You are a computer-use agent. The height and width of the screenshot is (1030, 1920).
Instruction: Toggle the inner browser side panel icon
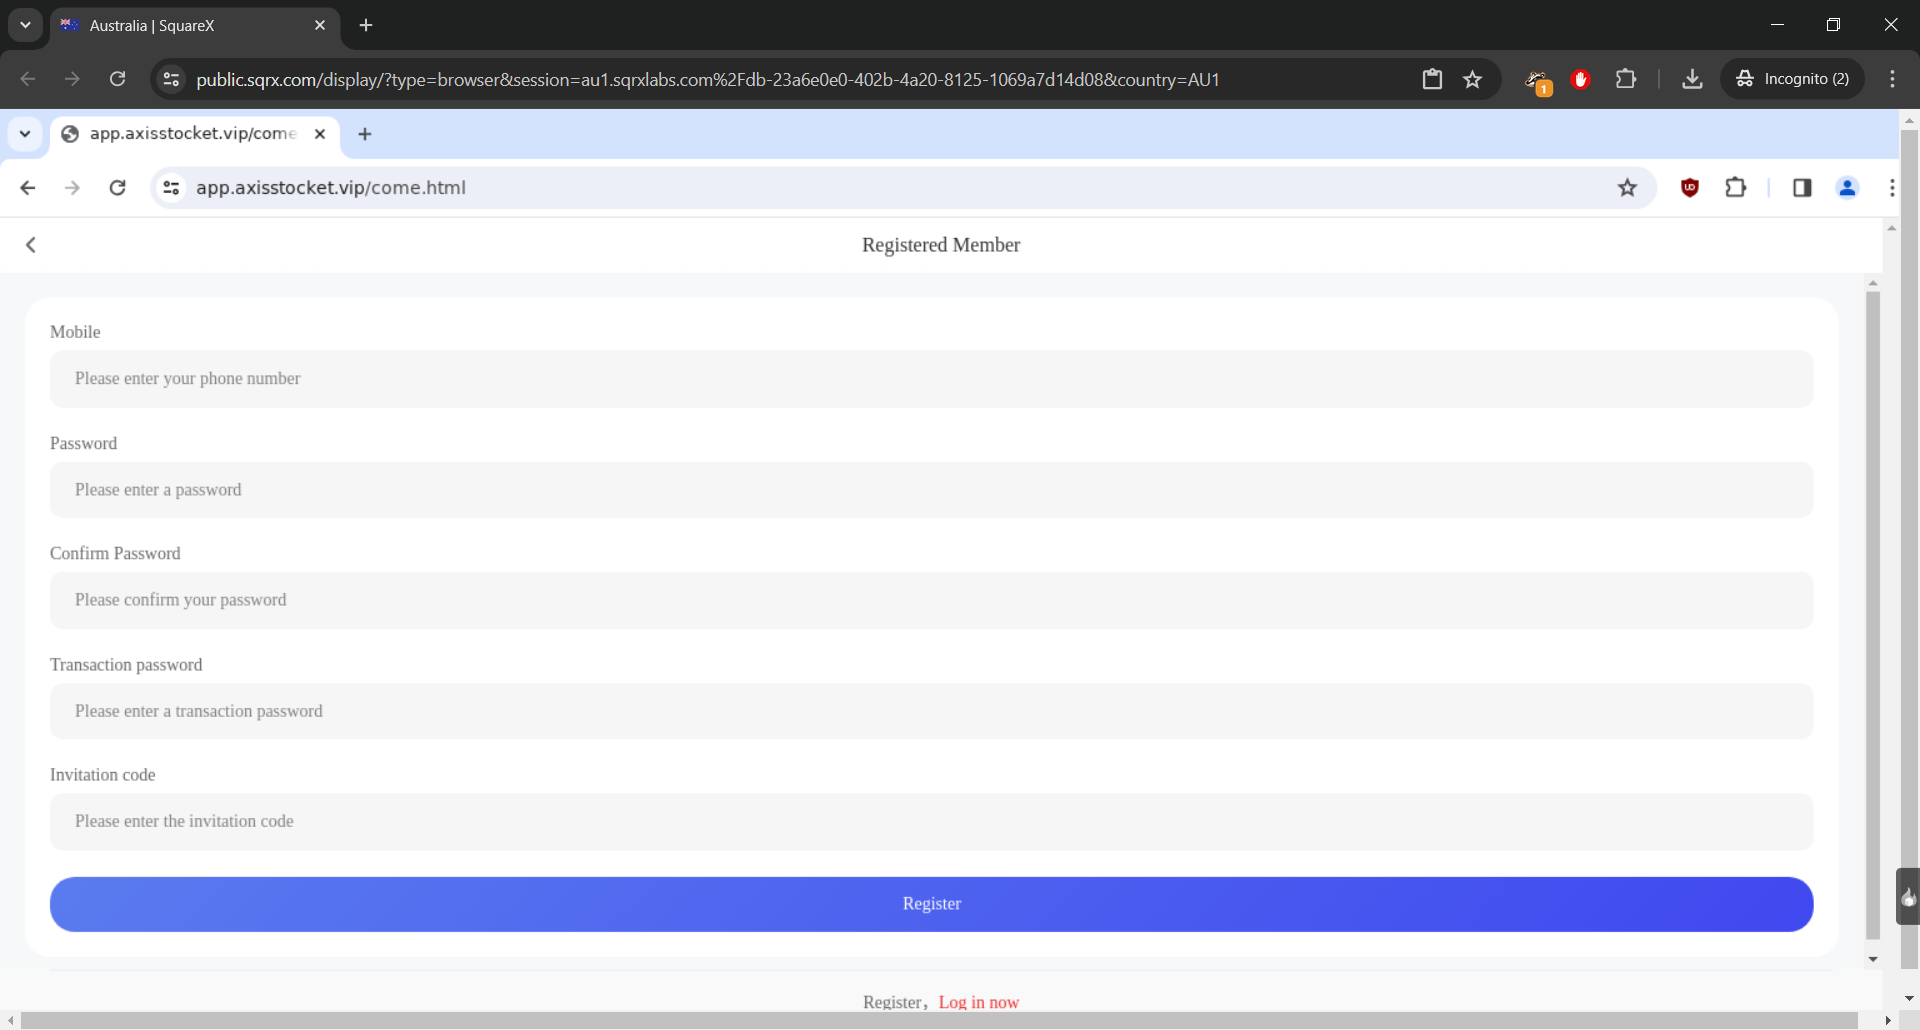[1802, 188]
